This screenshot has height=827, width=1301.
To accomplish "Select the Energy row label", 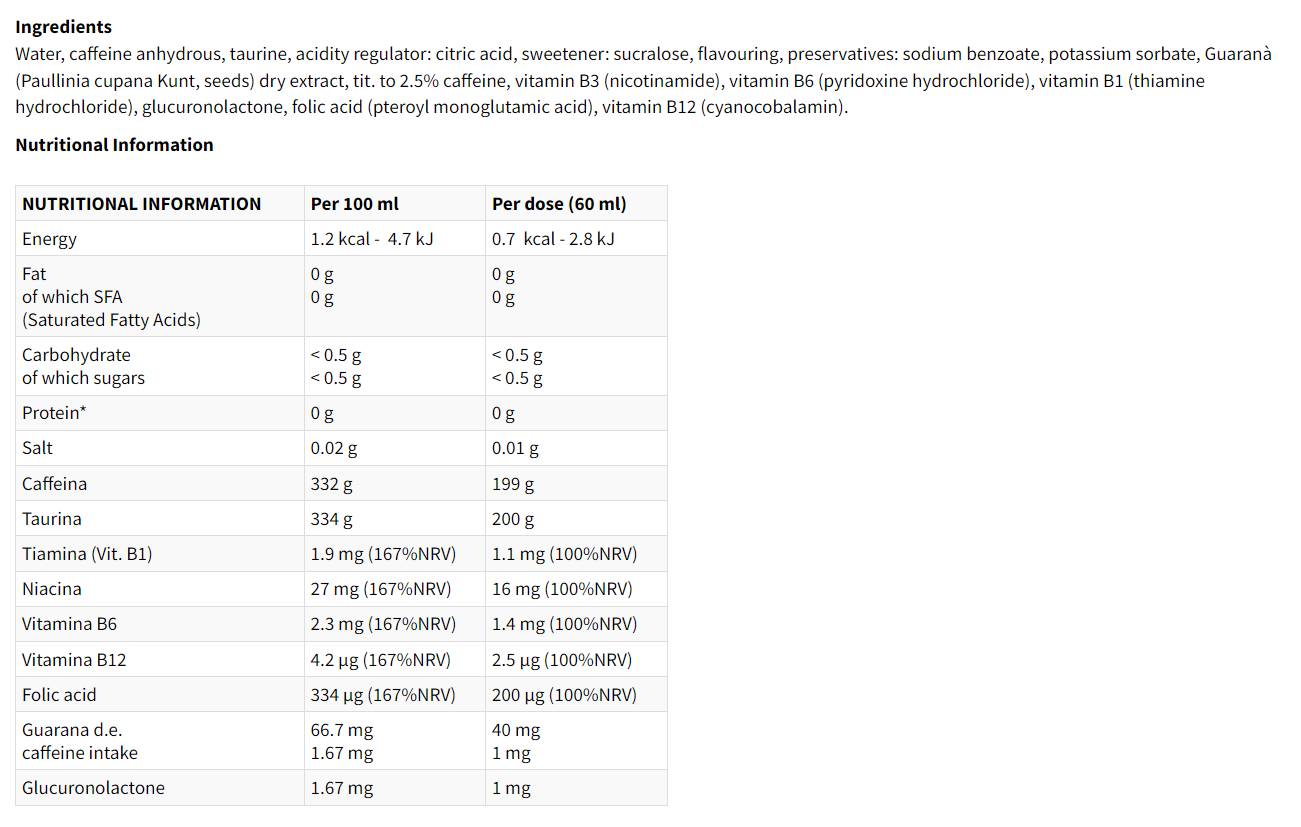I will (49, 239).
